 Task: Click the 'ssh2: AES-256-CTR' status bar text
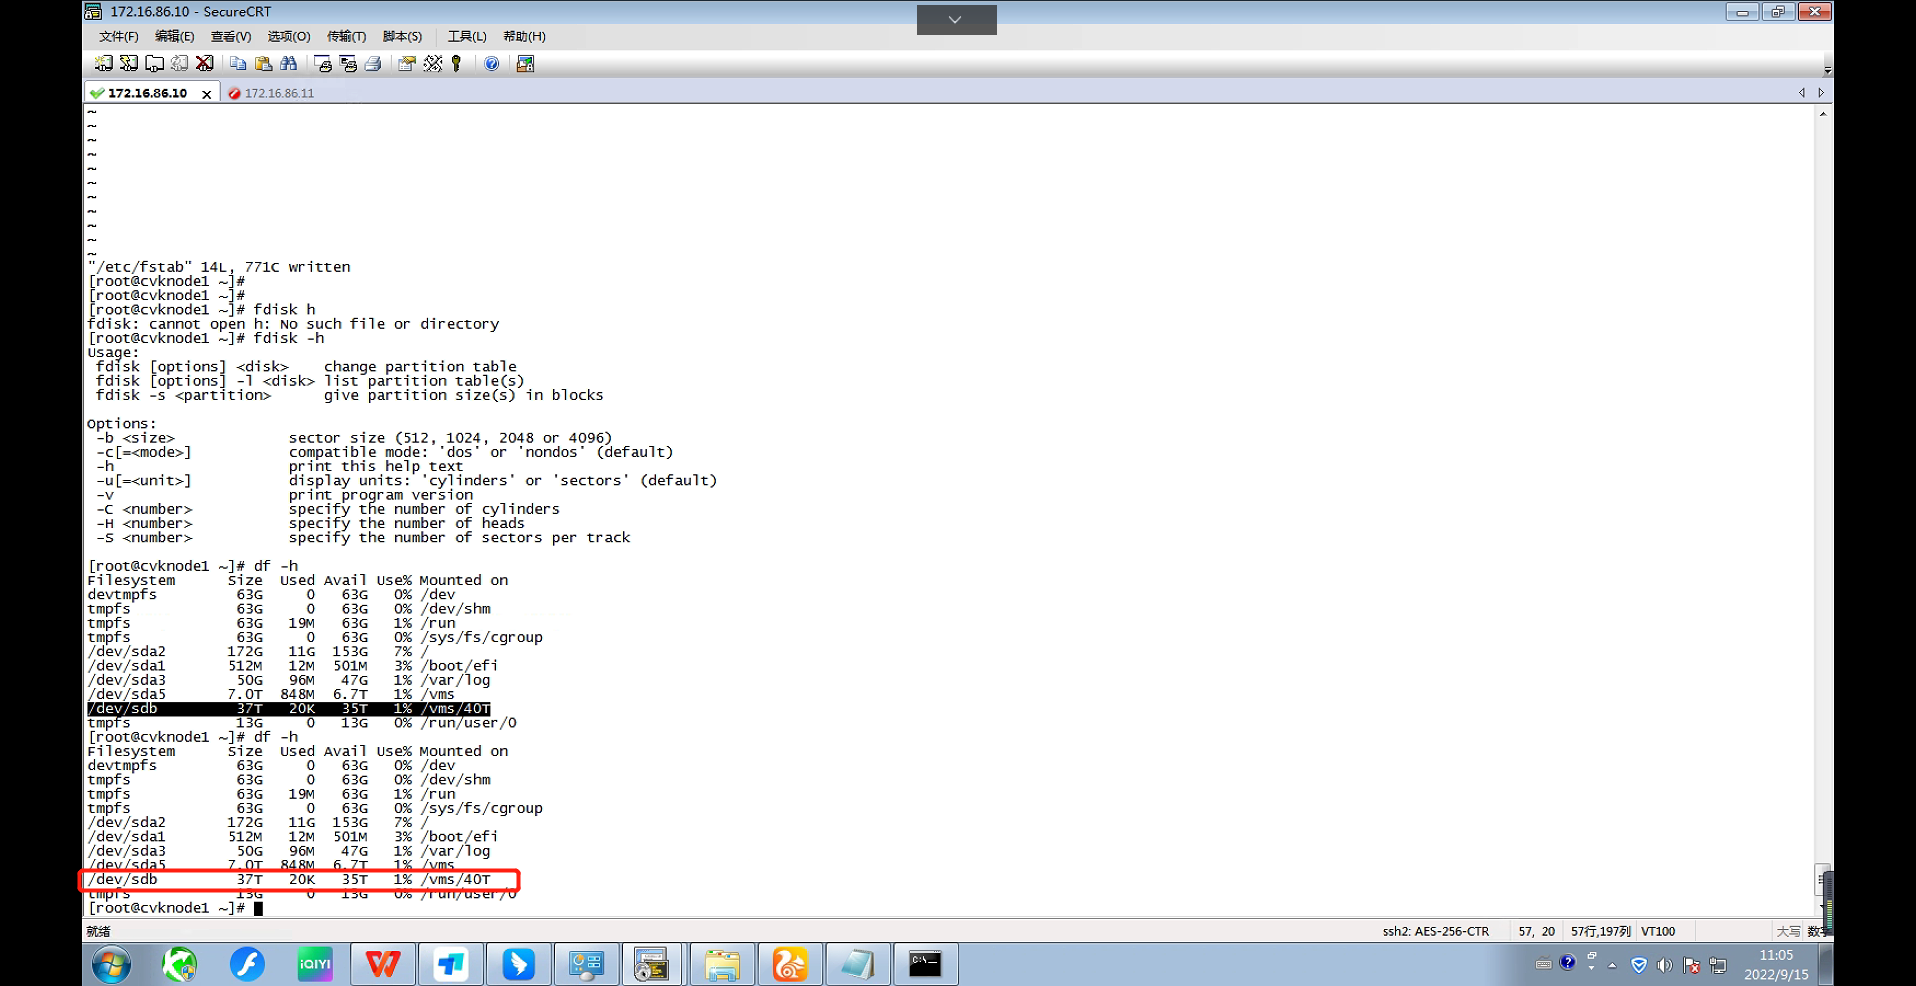click(1436, 932)
